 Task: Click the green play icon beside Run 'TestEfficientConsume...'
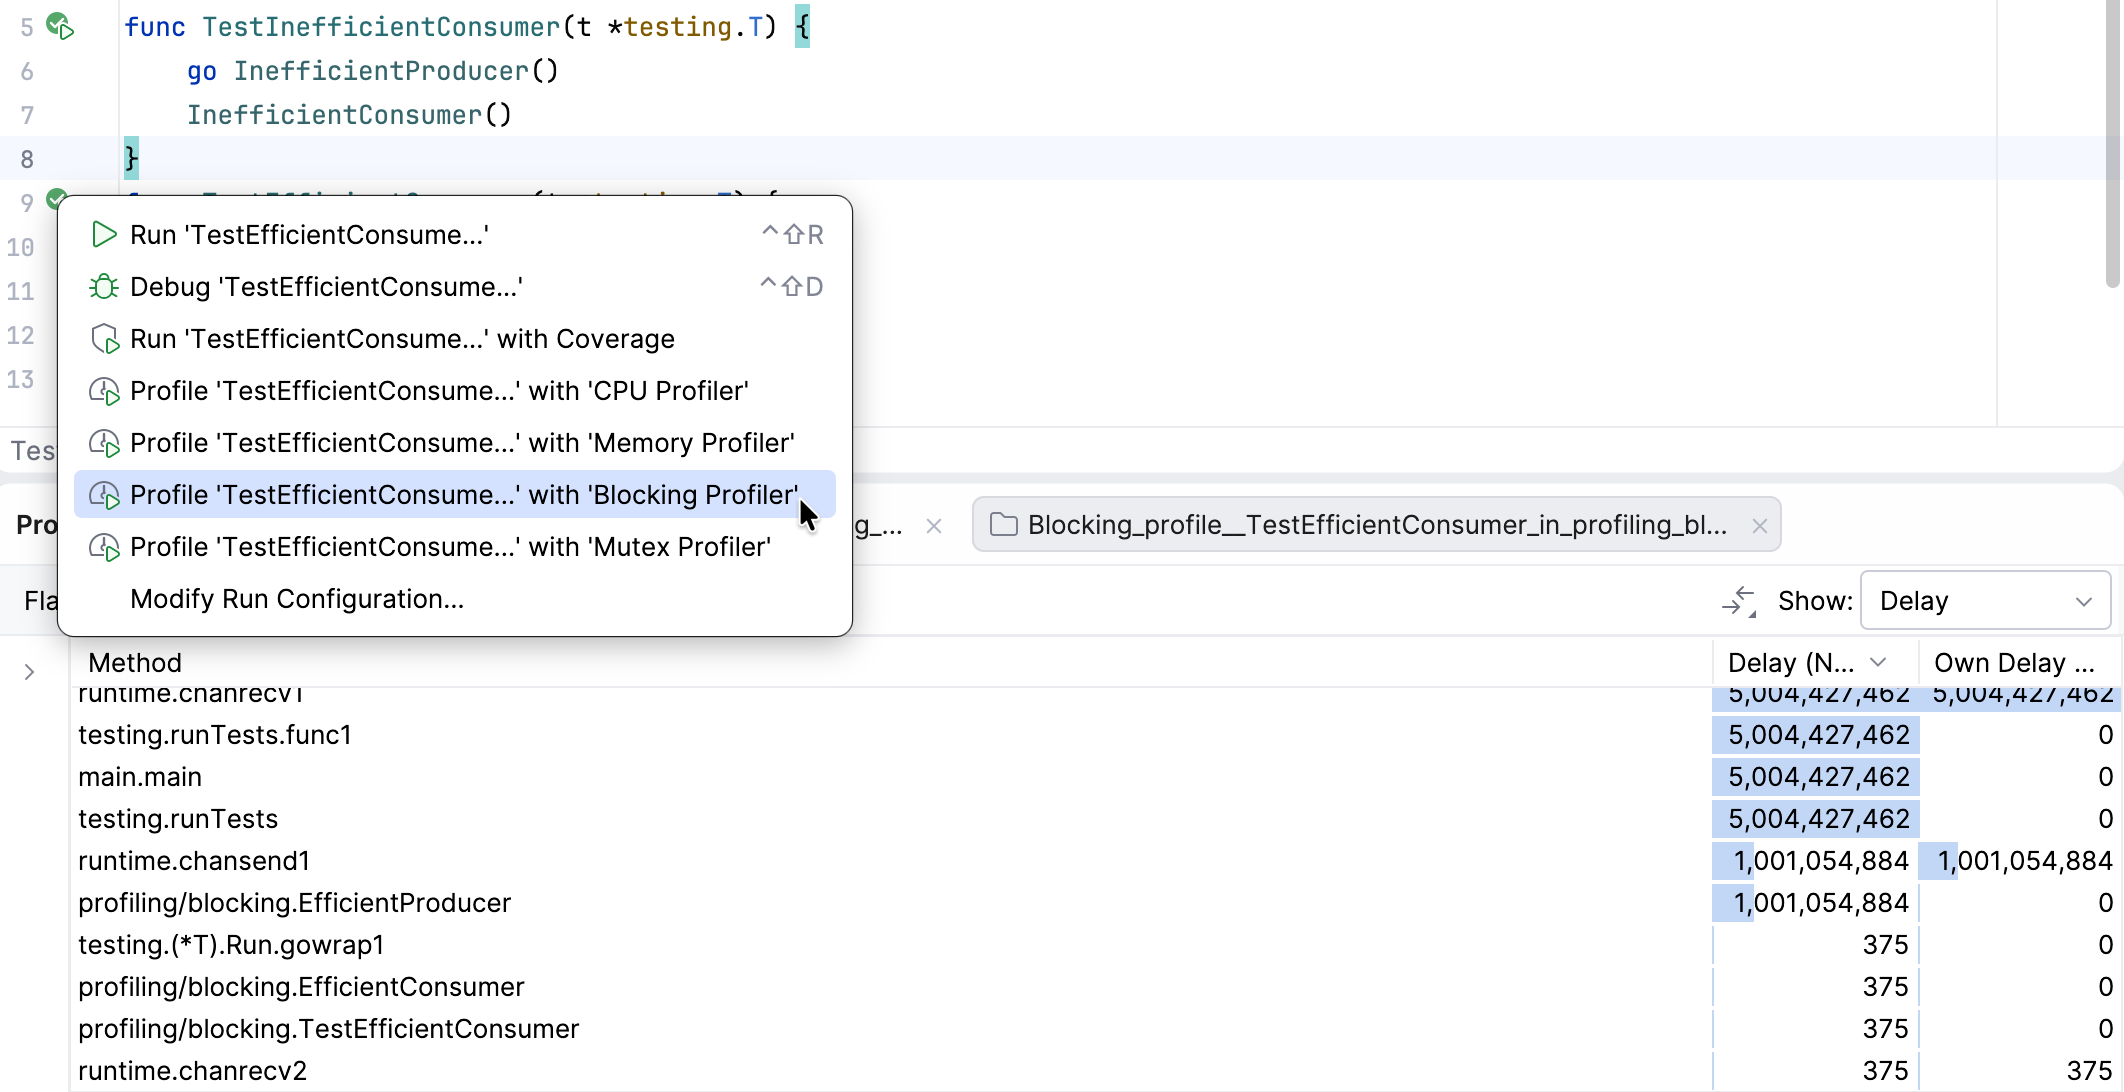[103, 234]
